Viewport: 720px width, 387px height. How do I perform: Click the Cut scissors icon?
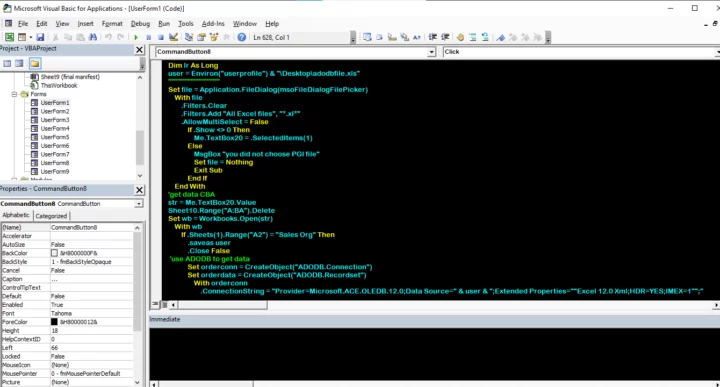pyautogui.click(x=55, y=37)
